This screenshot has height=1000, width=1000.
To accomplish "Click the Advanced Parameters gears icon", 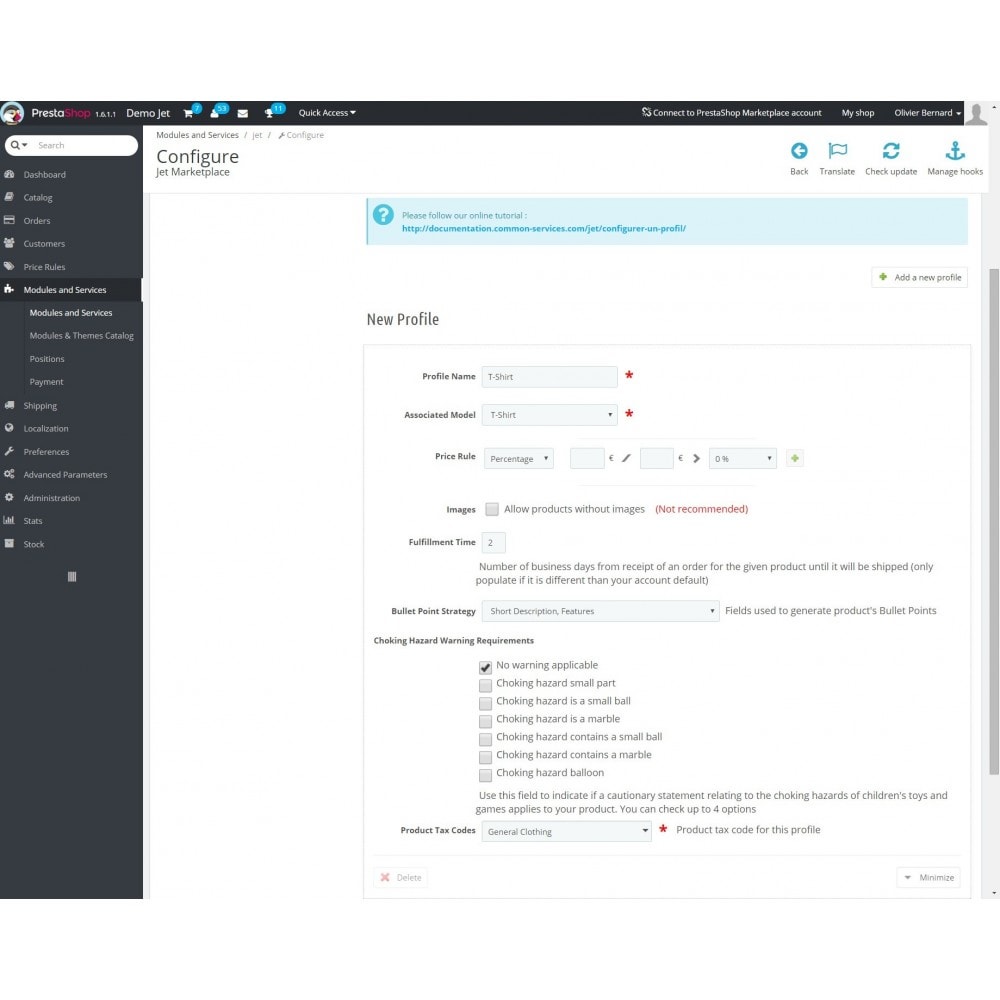I will coord(9,474).
